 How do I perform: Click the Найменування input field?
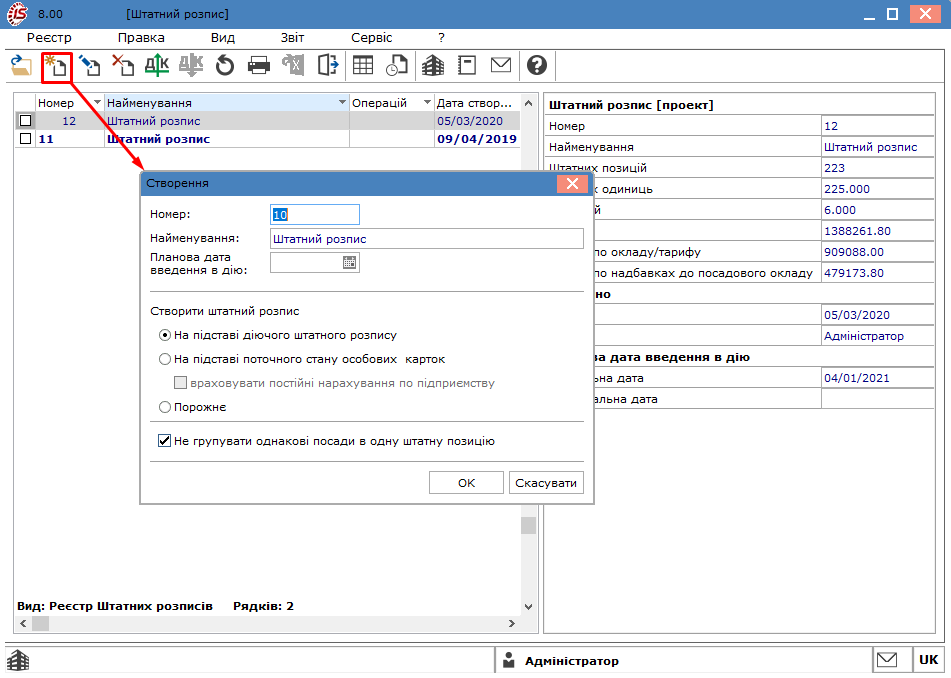pos(427,239)
